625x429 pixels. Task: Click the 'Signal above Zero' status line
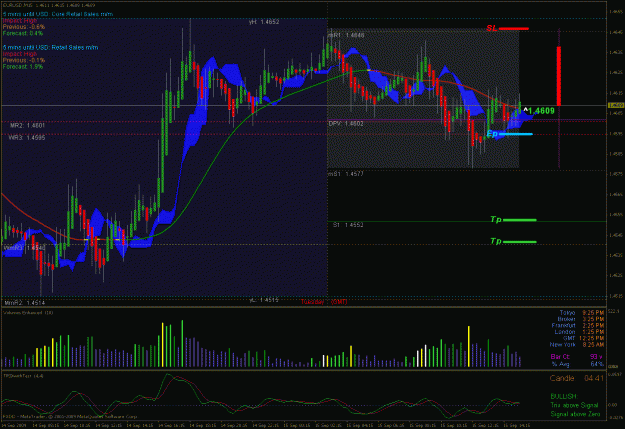pyautogui.click(x=575, y=414)
